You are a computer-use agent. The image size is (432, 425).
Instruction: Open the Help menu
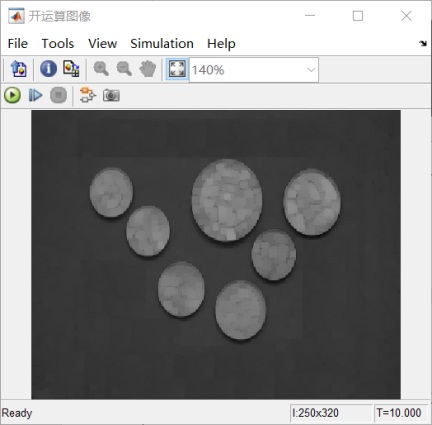(221, 44)
